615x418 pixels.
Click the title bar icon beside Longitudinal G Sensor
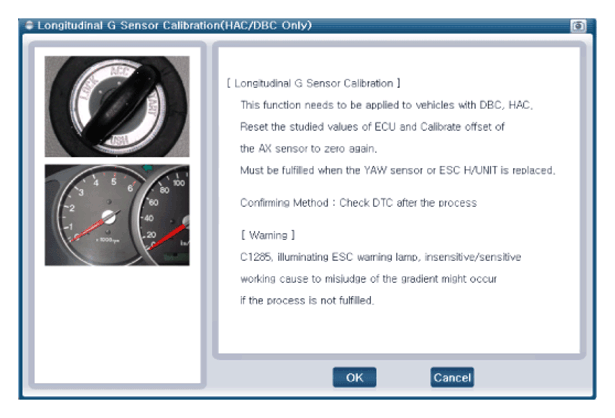pyautogui.click(x=29, y=25)
